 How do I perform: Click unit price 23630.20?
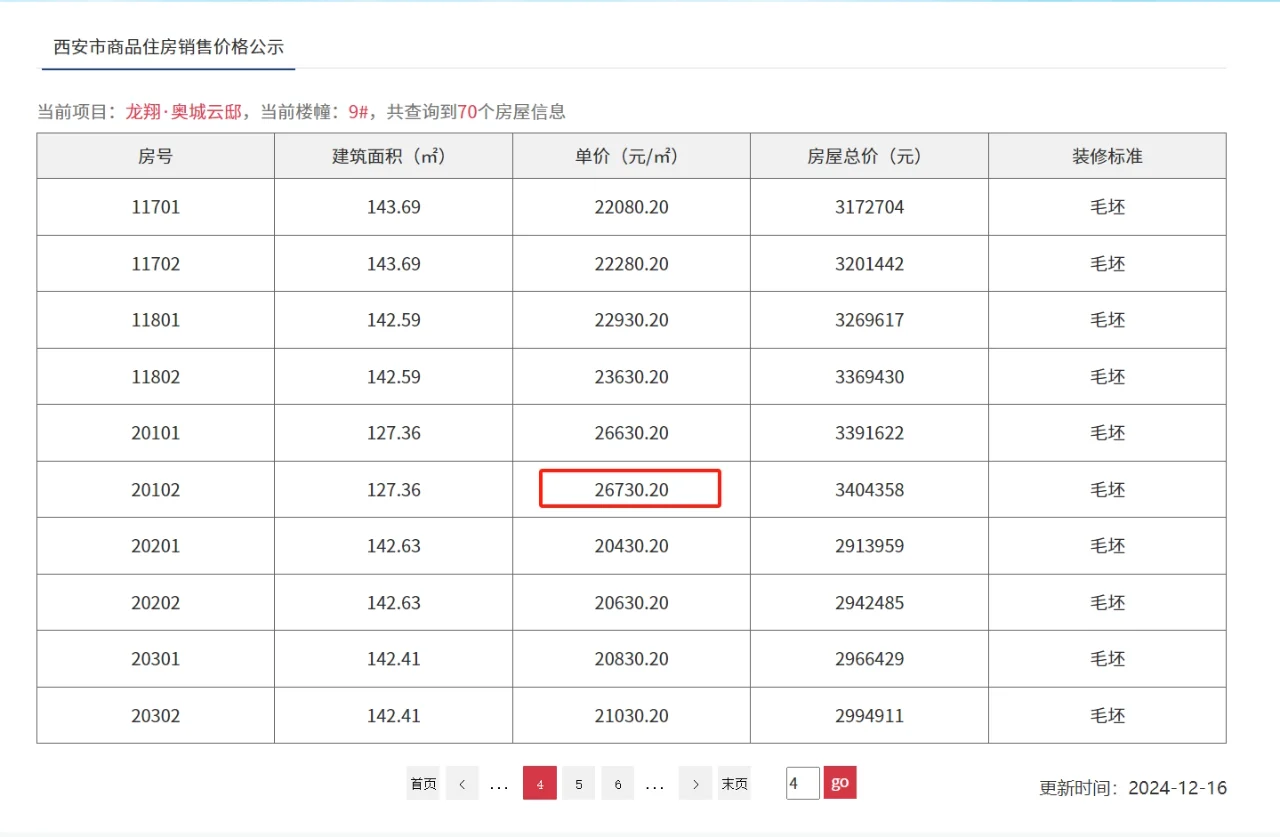coord(631,377)
